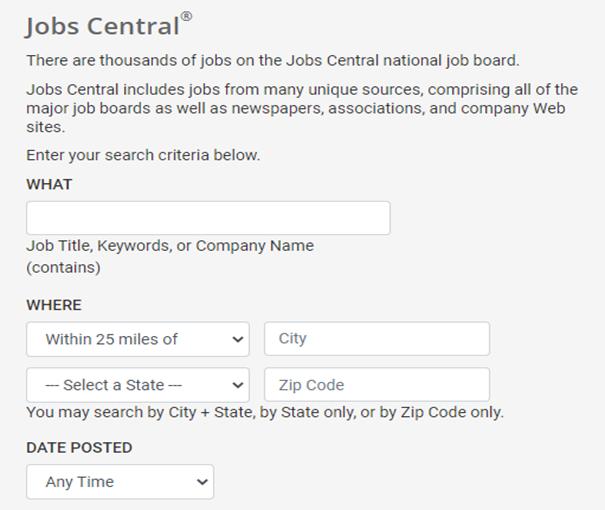Click the WHERE section label
The width and height of the screenshot is (605, 510).
click(x=54, y=305)
